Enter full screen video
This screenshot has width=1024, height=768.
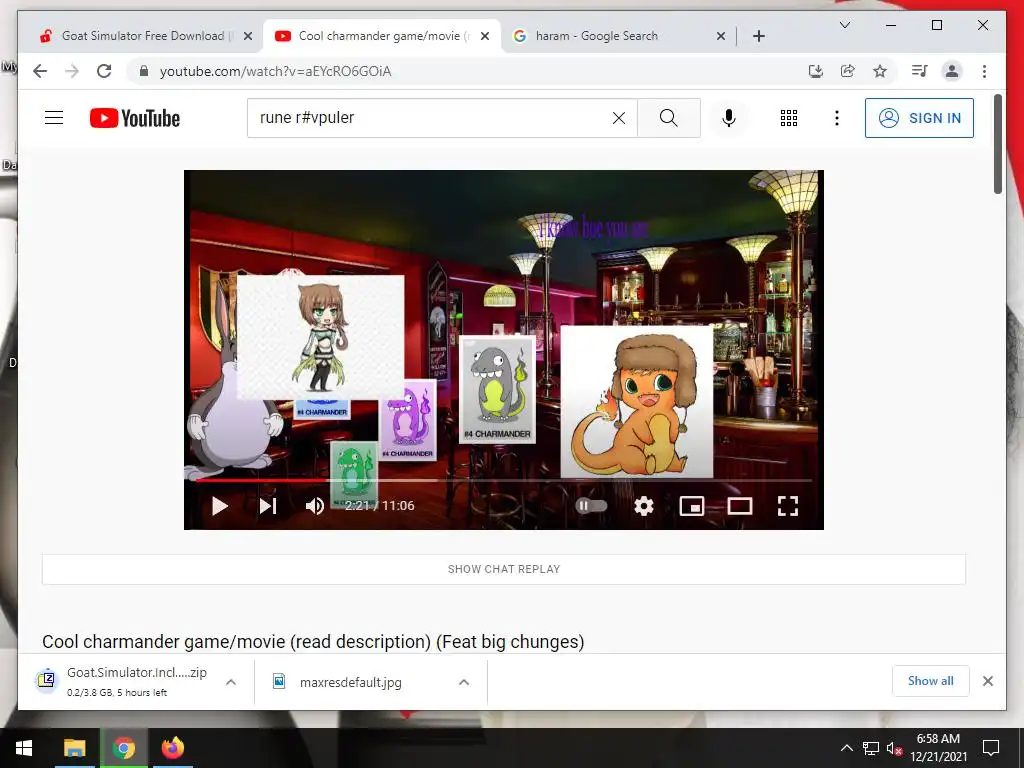click(x=788, y=505)
